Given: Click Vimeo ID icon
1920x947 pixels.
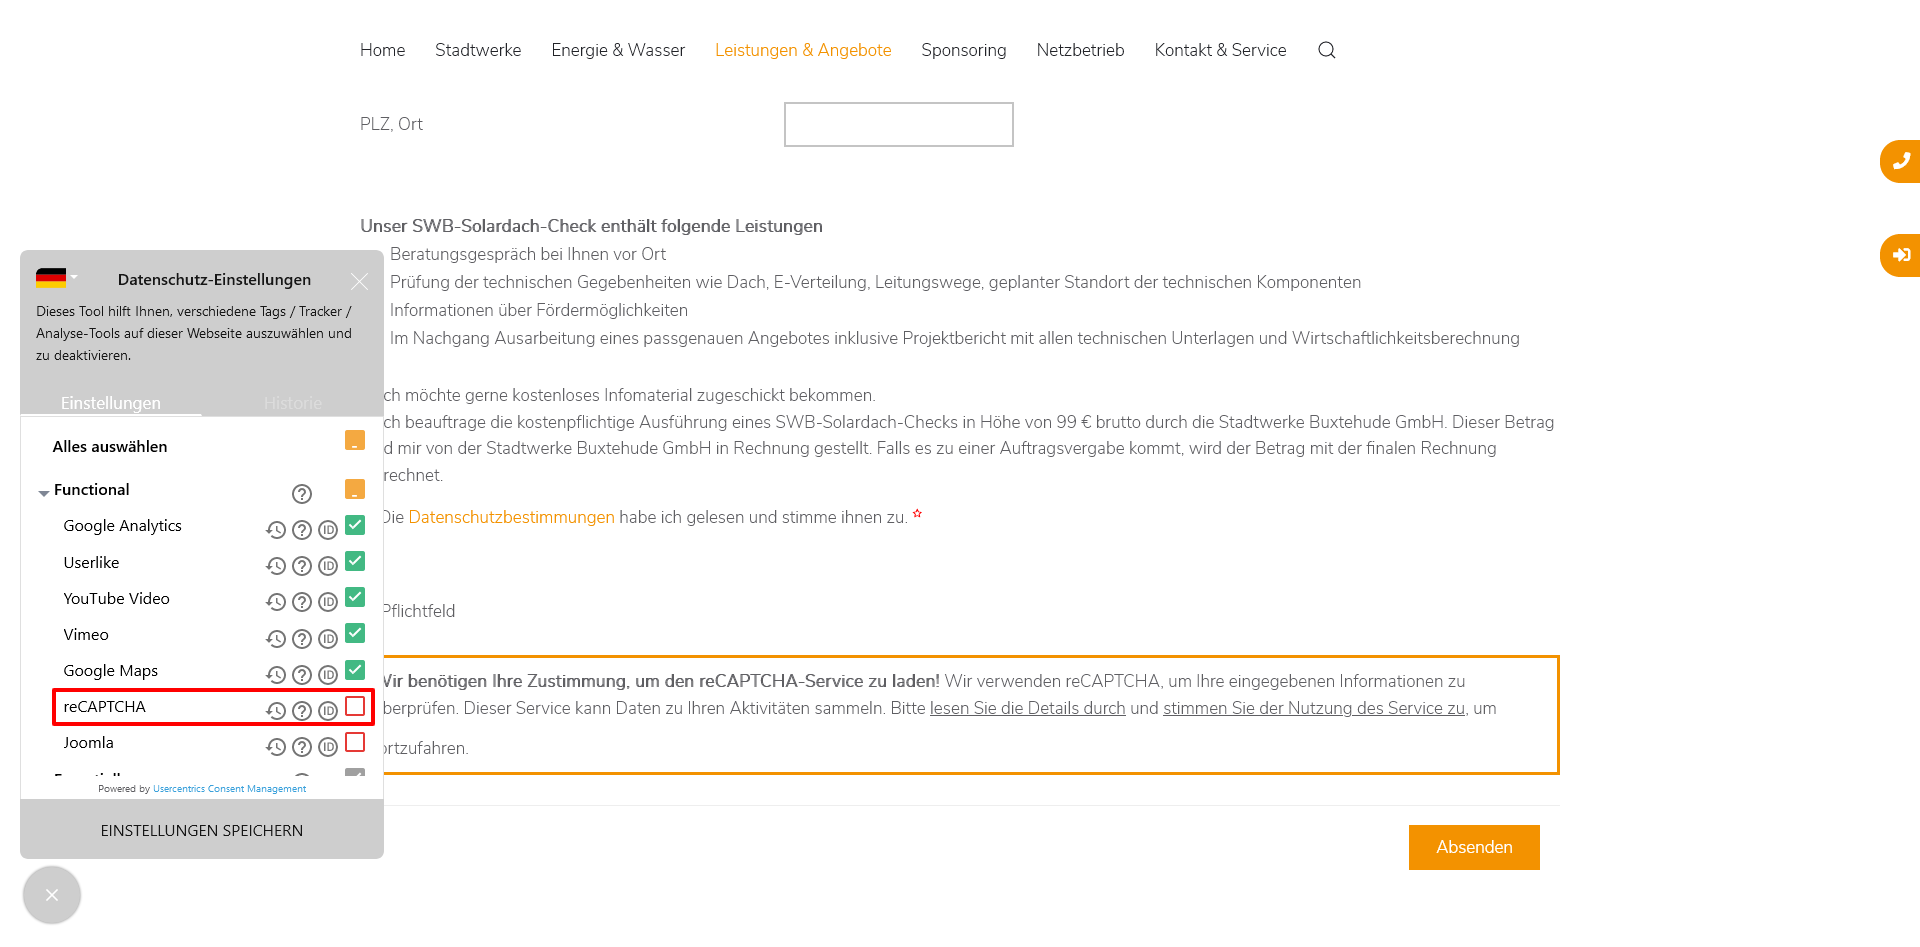Looking at the screenshot, I should click(328, 639).
